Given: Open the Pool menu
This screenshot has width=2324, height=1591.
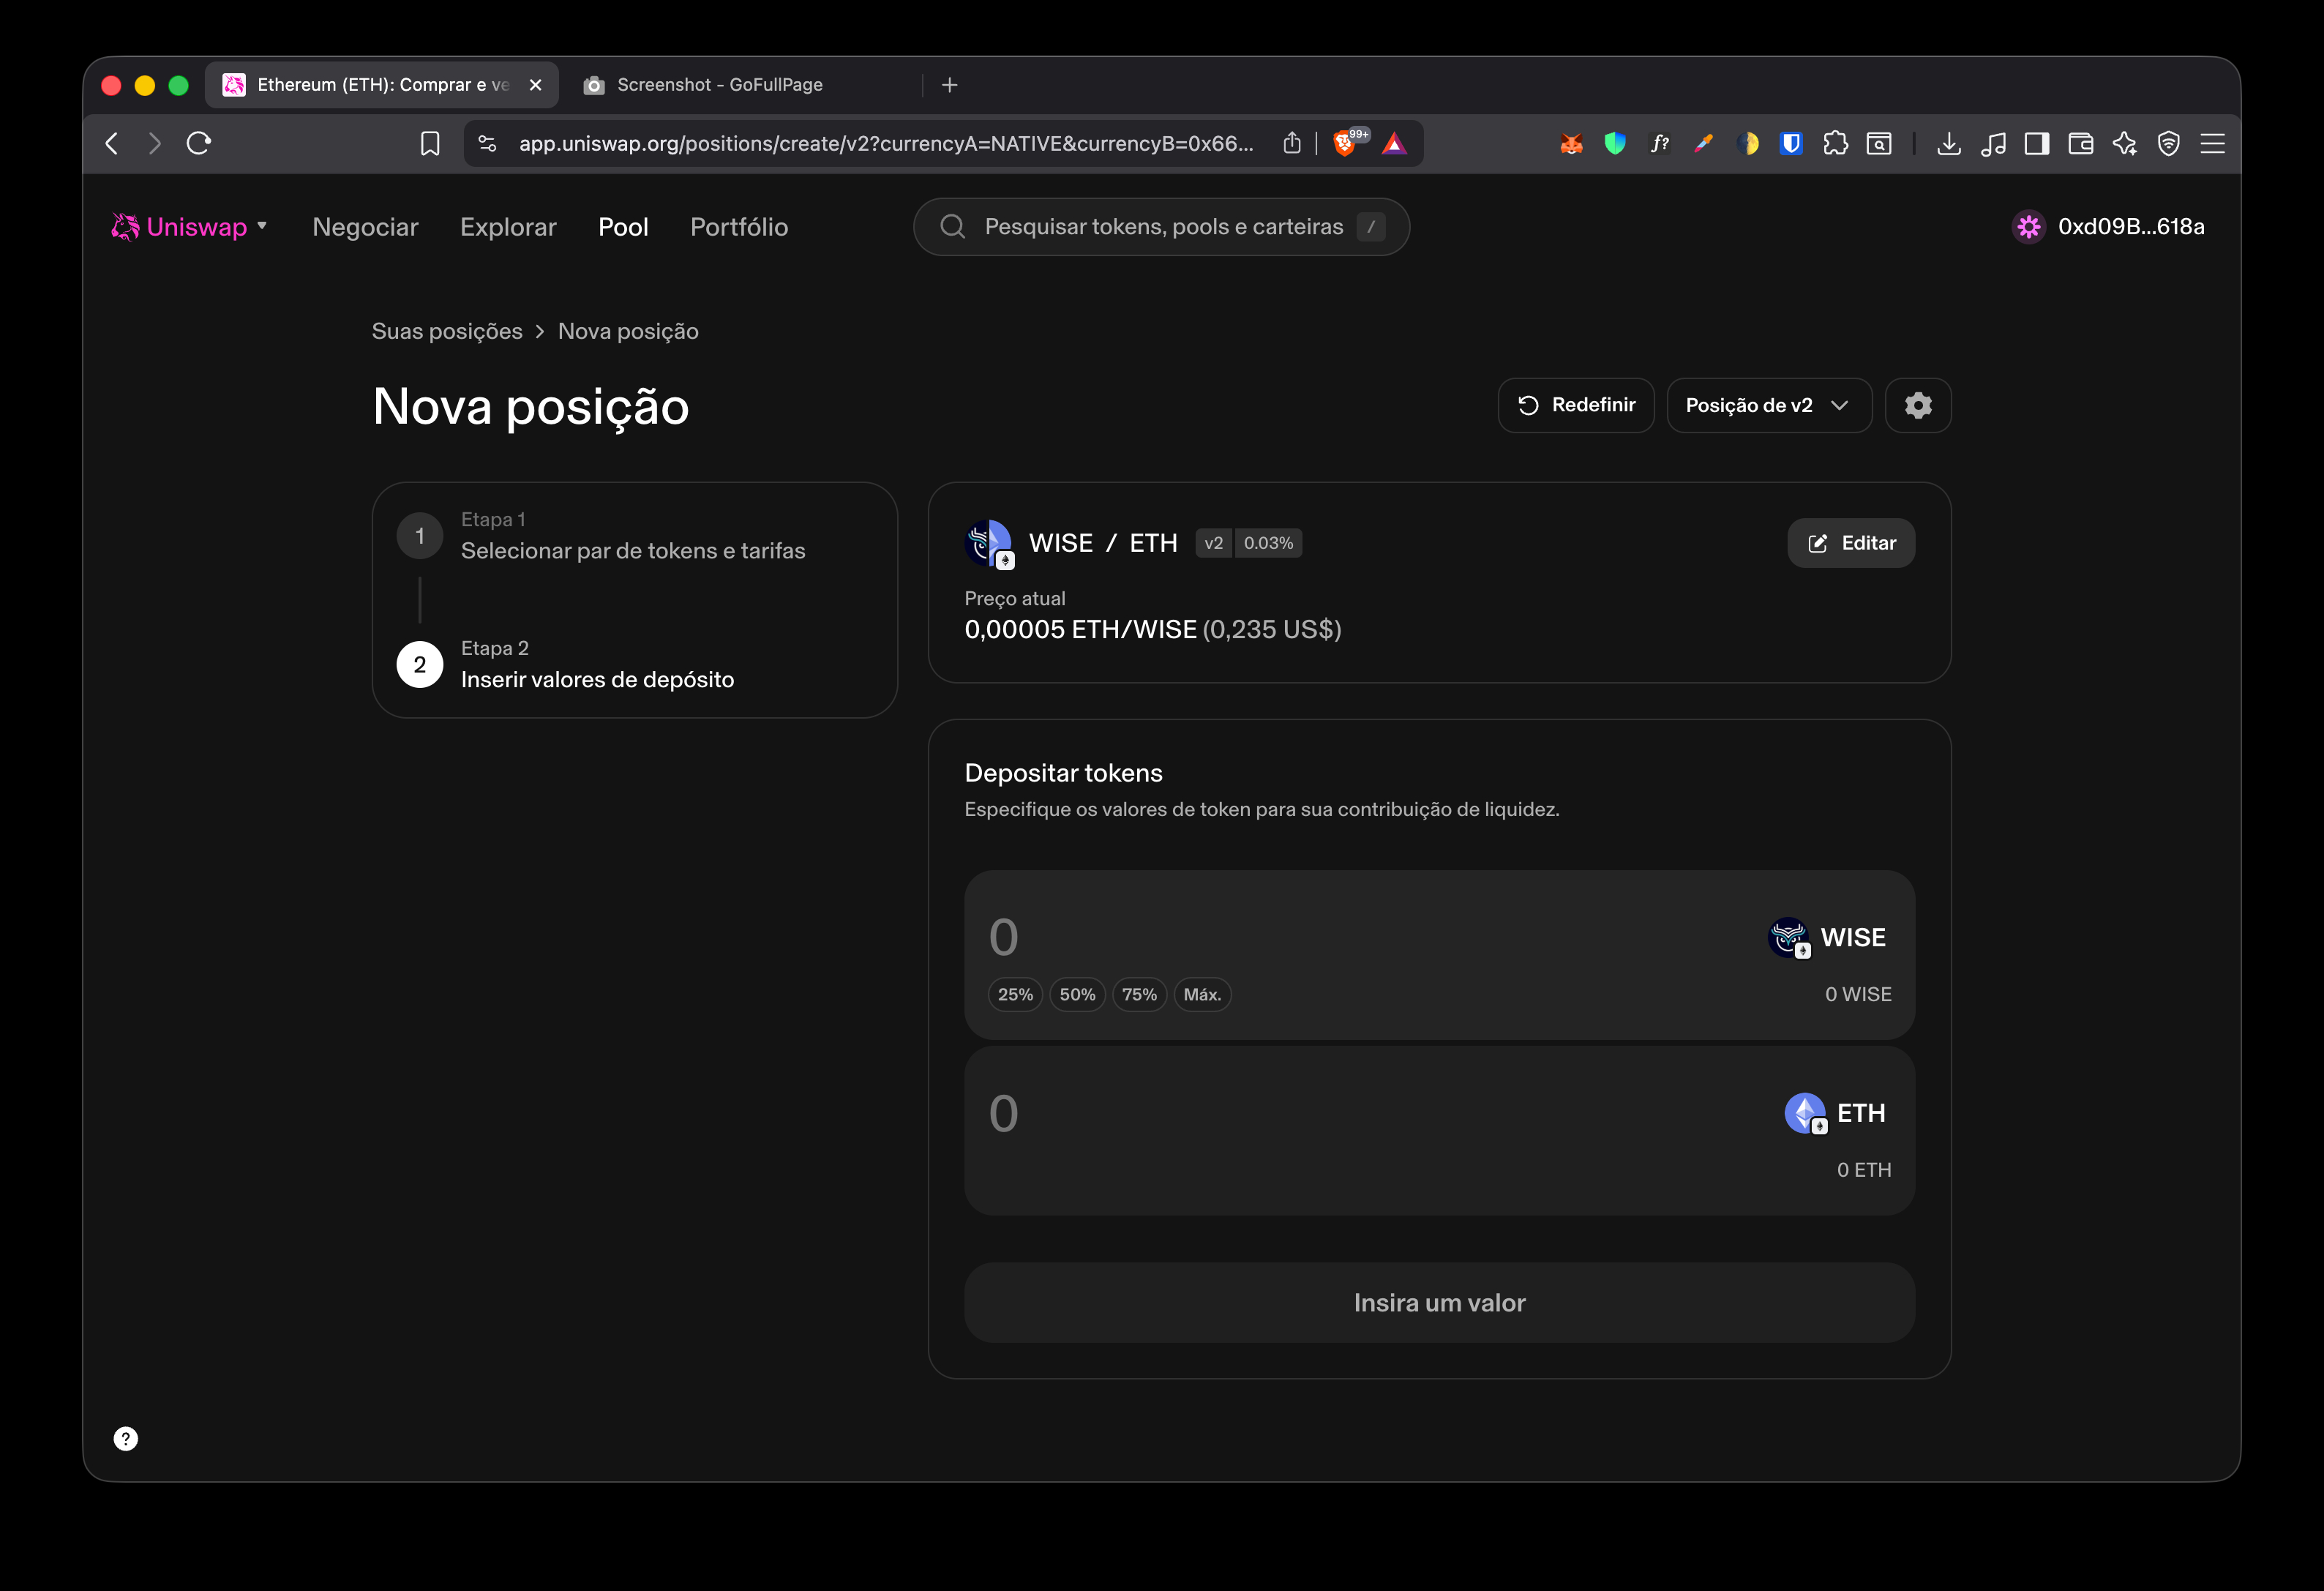Looking at the screenshot, I should [x=623, y=227].
